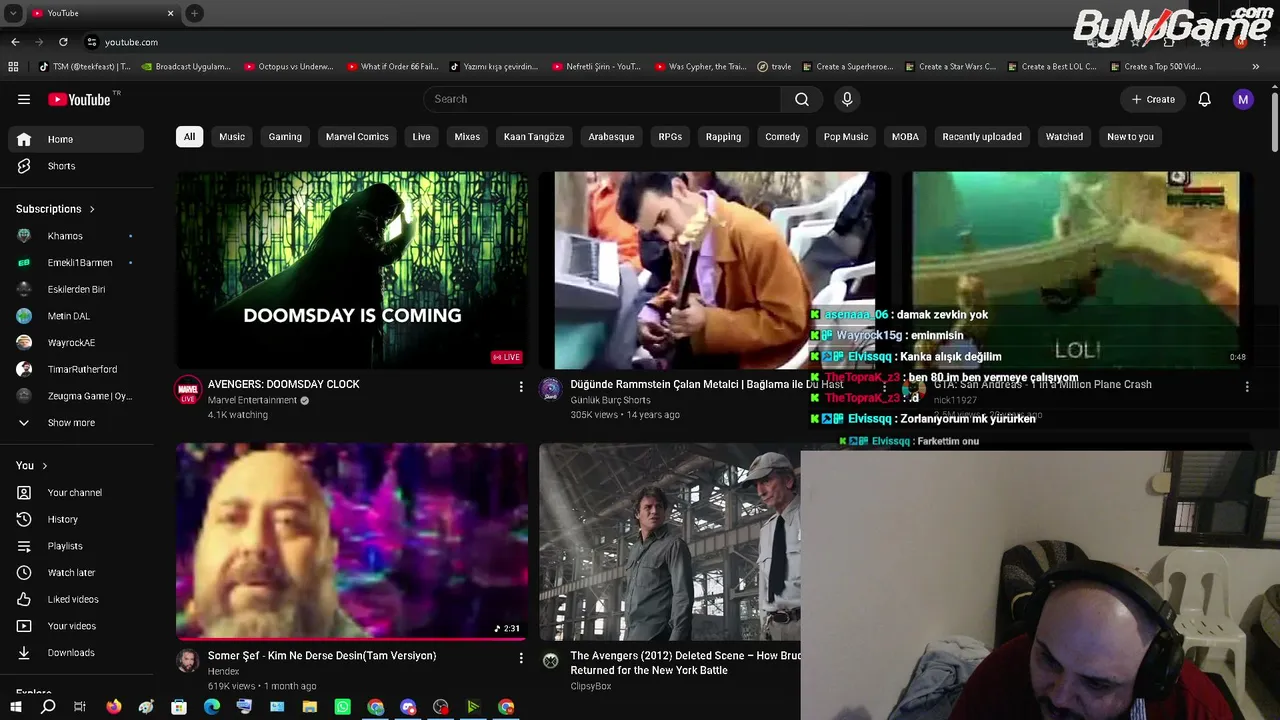Click the YouTube search input field
Screen dimensions: 1280x720
click(x=602, y=99)
